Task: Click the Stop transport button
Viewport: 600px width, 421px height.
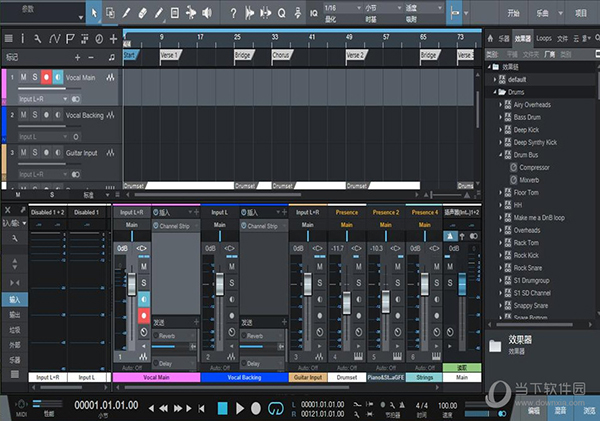Action: point(222,408)
